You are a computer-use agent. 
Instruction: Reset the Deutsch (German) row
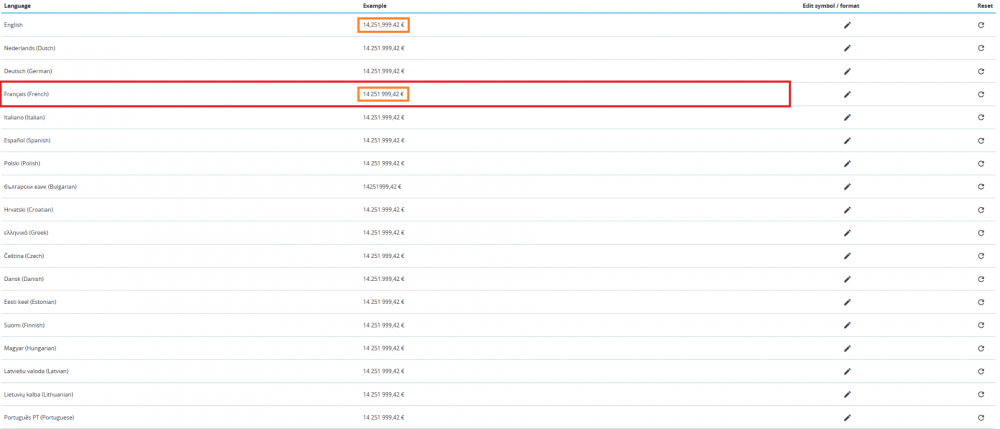[x=981, y=71]
